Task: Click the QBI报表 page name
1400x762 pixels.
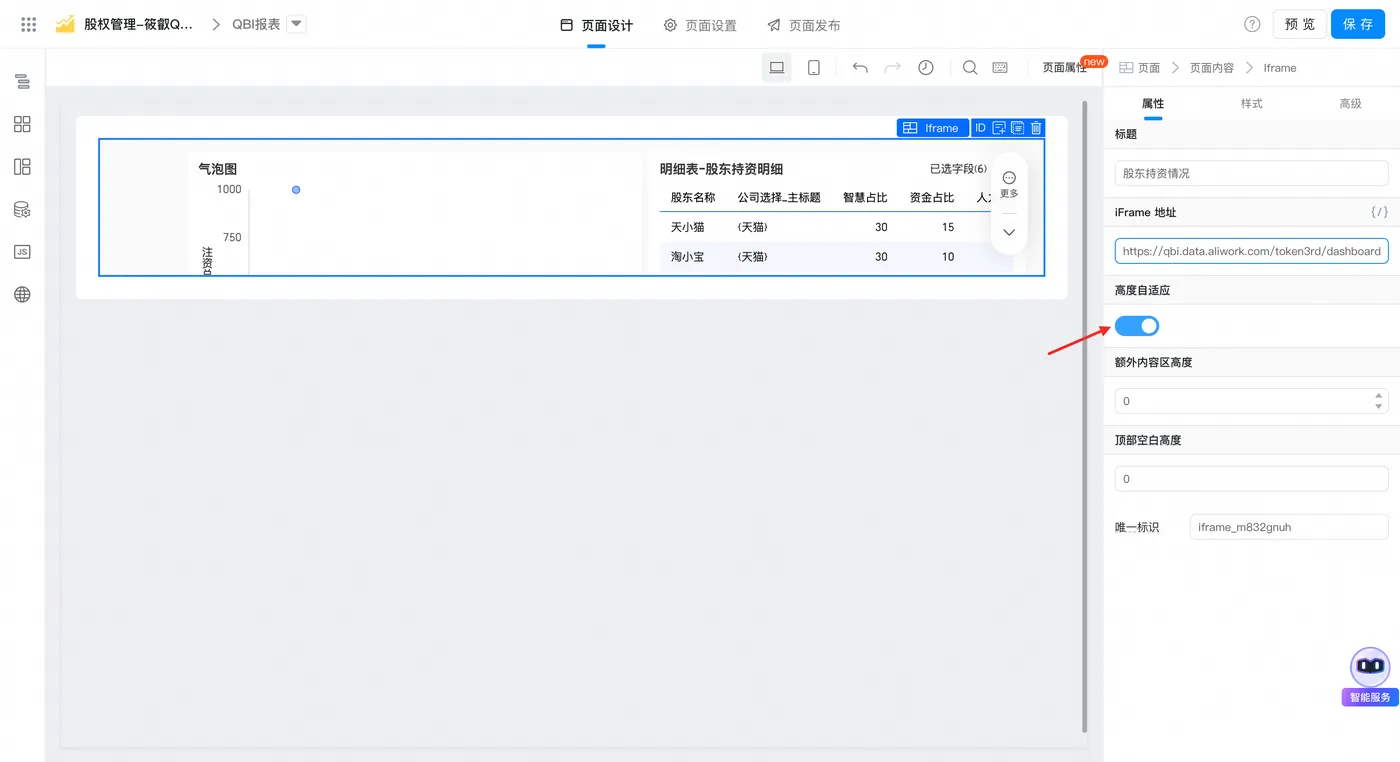Action: [x=256, y=24]
